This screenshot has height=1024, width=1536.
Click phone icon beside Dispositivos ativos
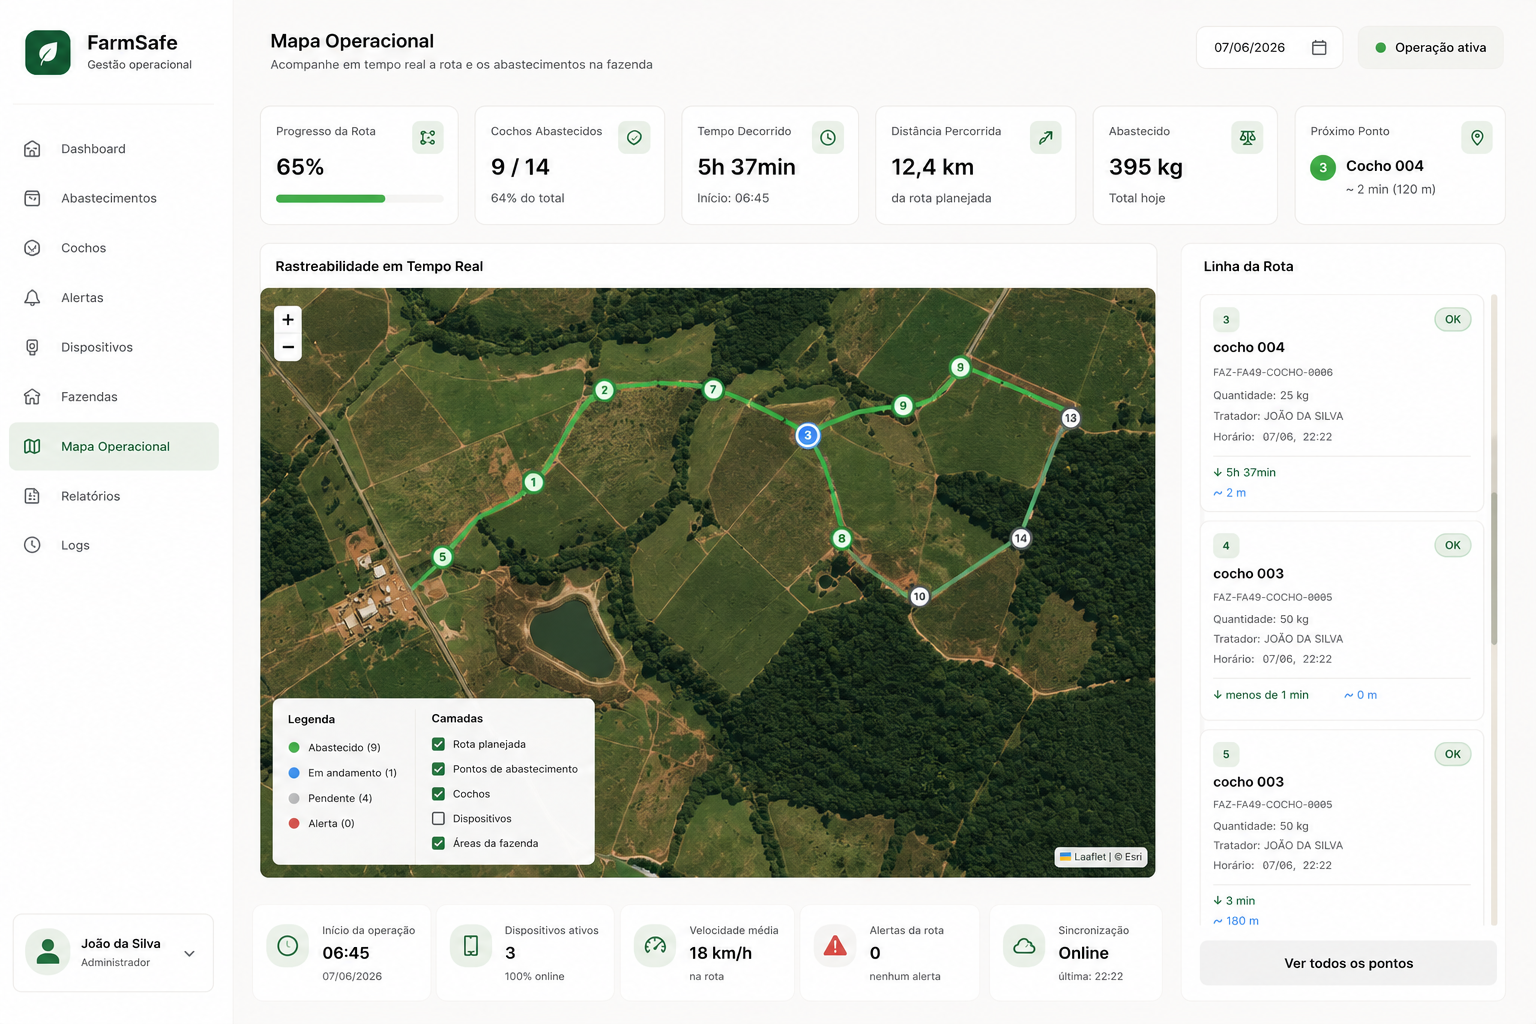471,946
